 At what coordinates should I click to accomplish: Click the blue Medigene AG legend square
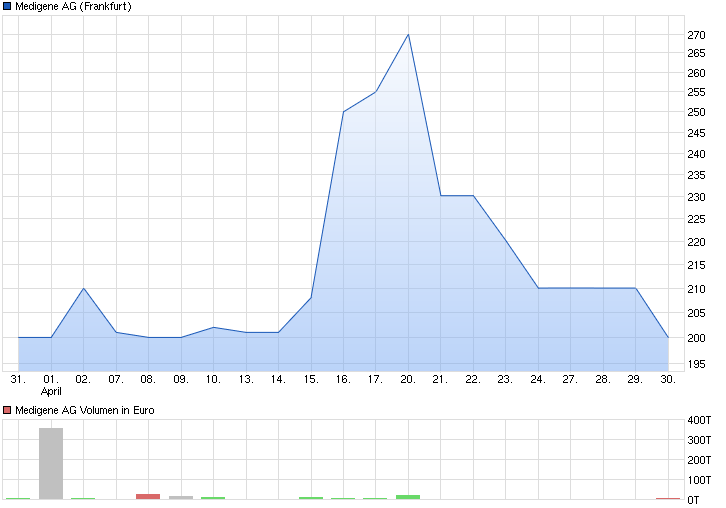click(x=7, y=6)
